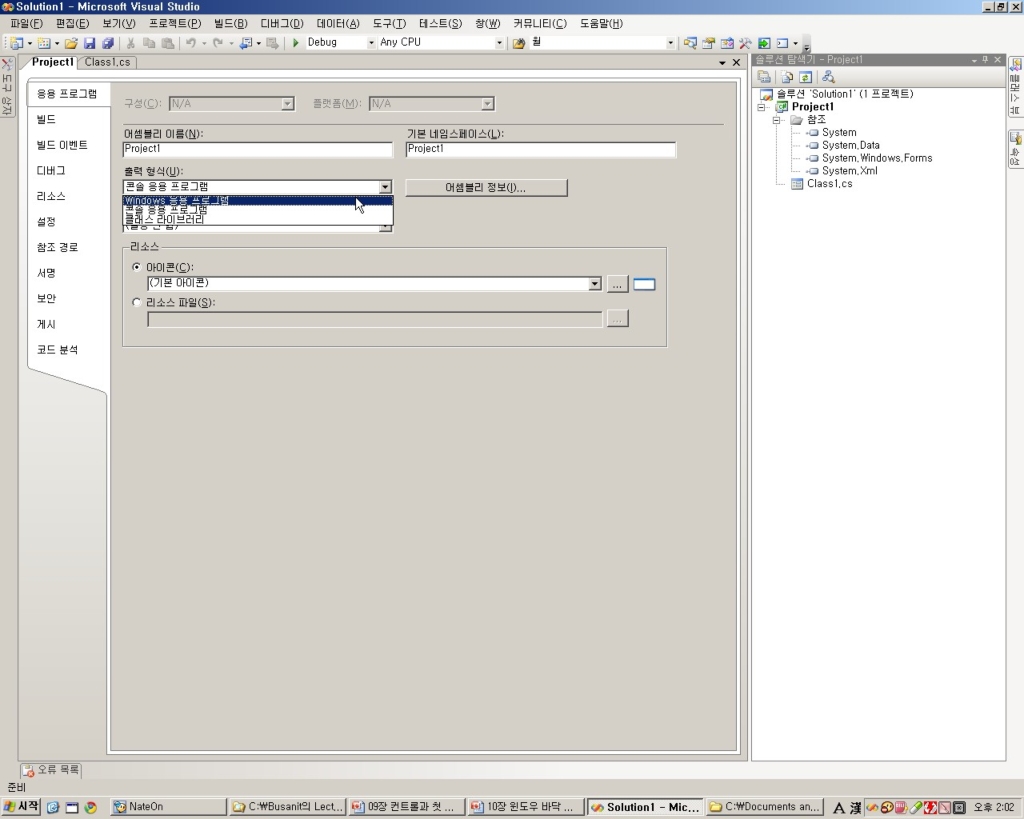
Task: Open Solution Explorer from the toolbar icon
Action: [x=690, y=43]
